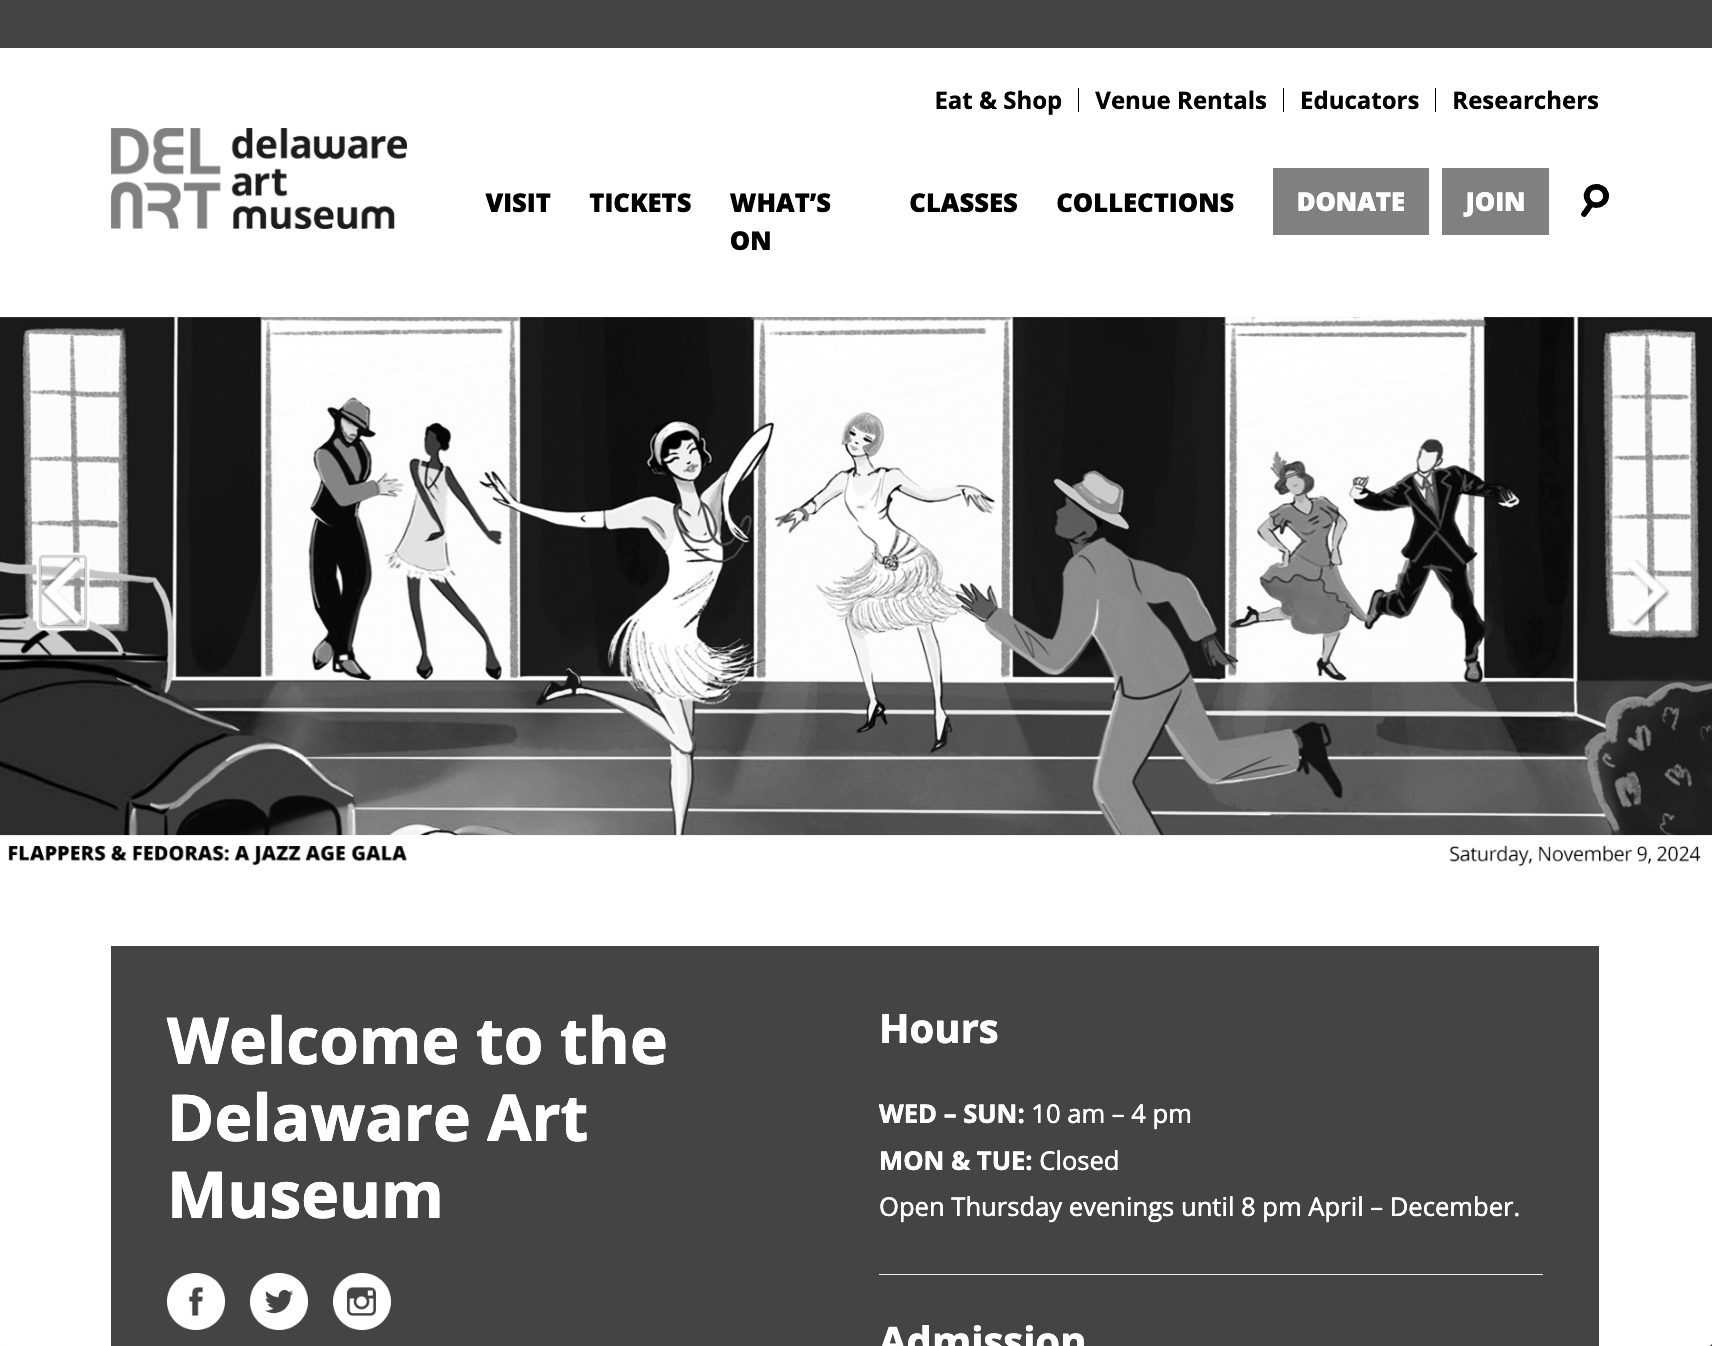
Task: Open the Collections menu item
Action: [1145, 203]
